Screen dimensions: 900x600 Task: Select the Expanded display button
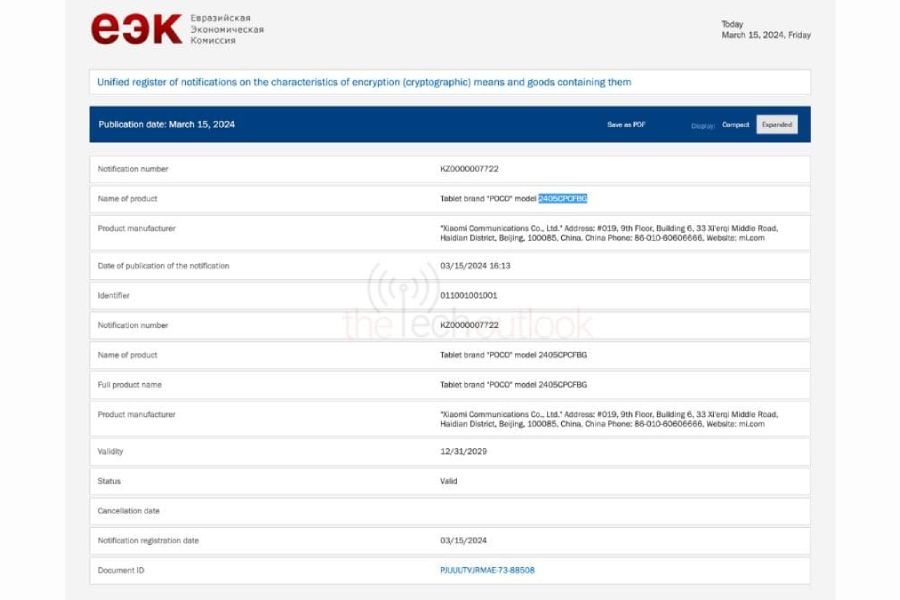coord(777,125)
